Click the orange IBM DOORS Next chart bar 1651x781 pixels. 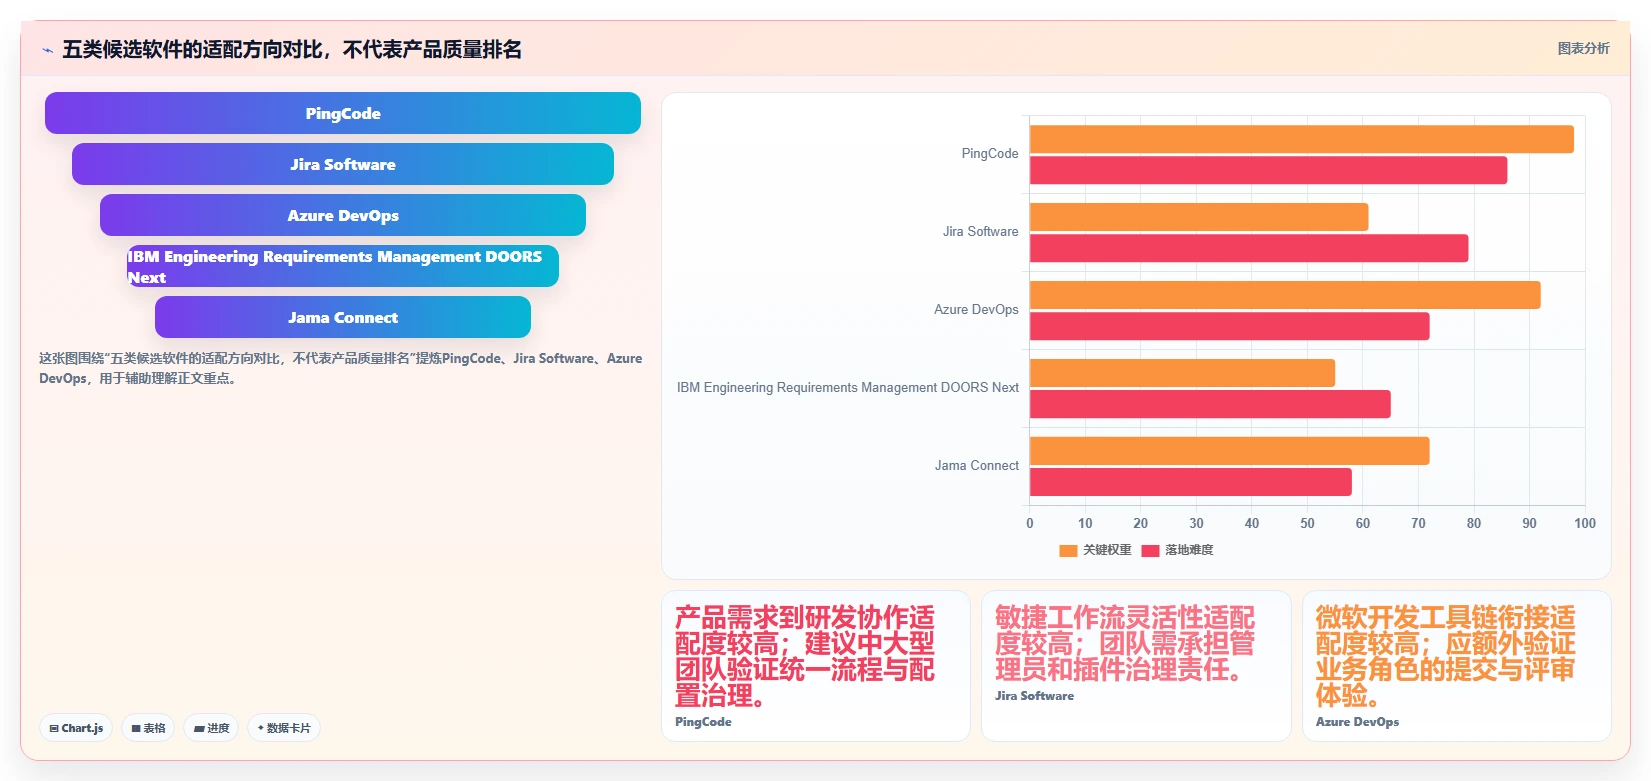(1182, 373)
